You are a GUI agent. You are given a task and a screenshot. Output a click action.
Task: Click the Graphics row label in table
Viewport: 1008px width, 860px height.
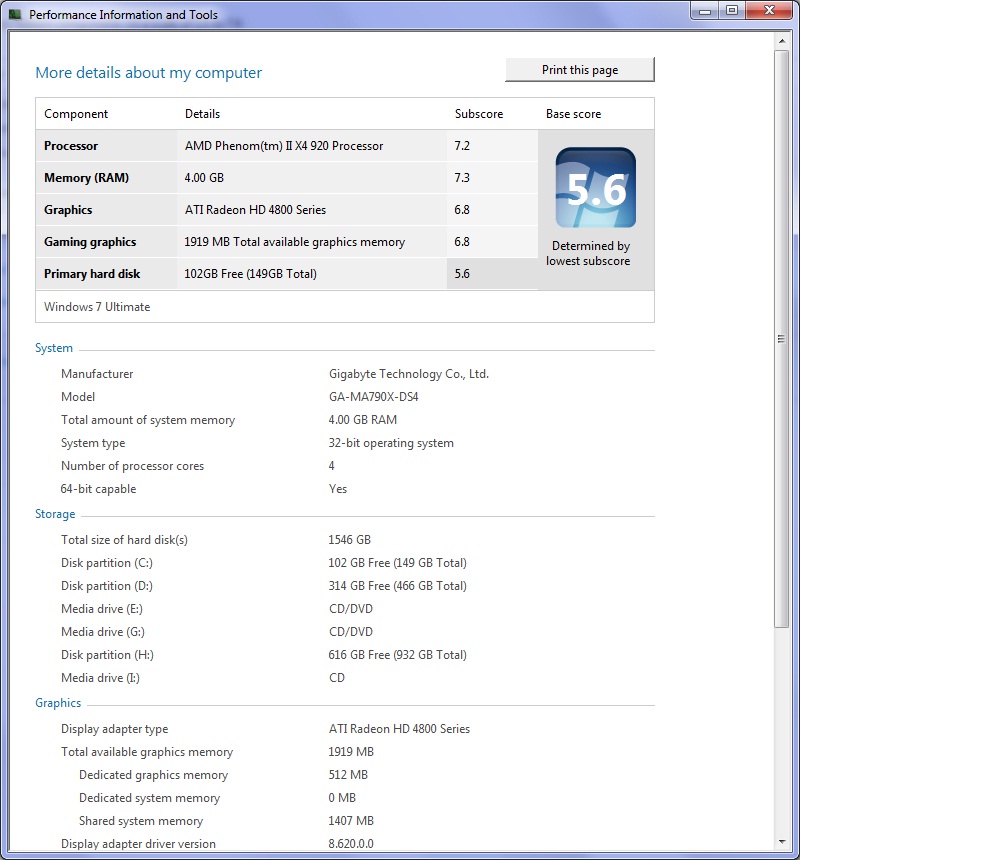coord(68,210)
